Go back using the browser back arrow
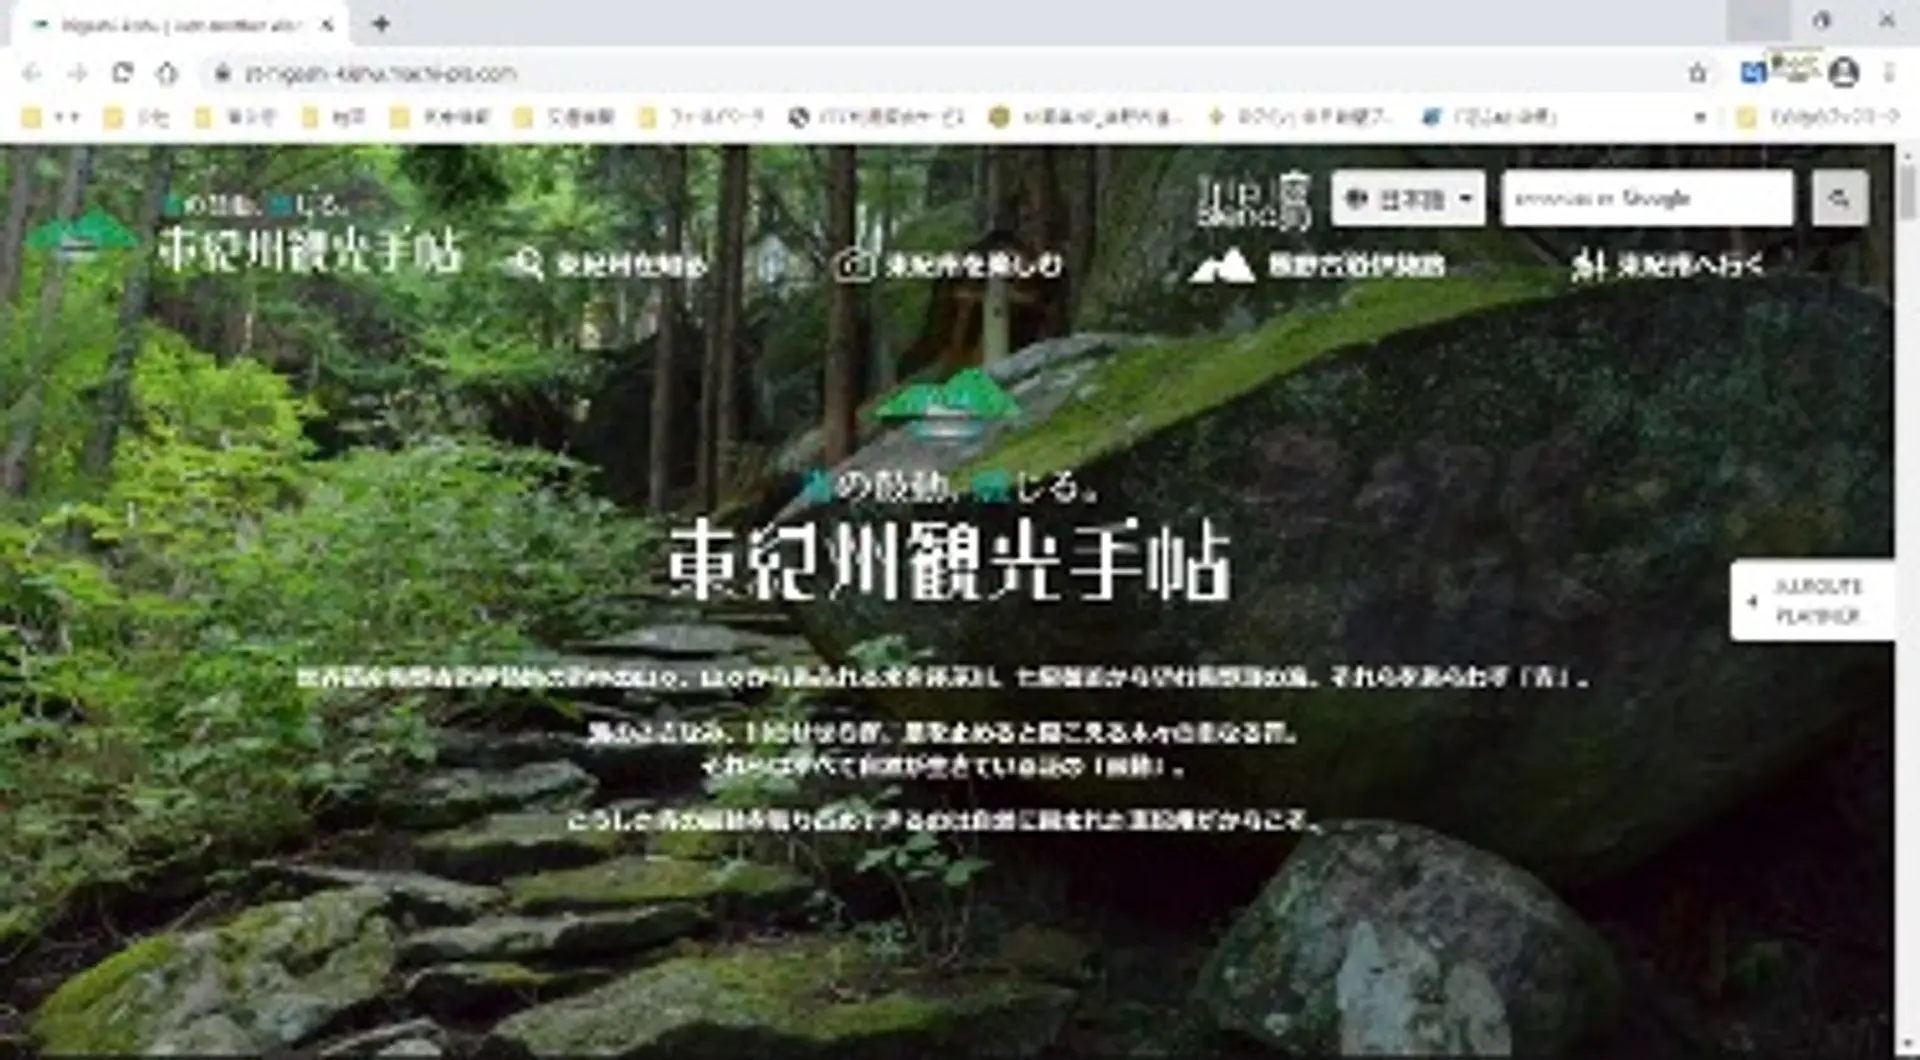The image size is (1920, 1060). pyautogui.click(x=32, y=73)
